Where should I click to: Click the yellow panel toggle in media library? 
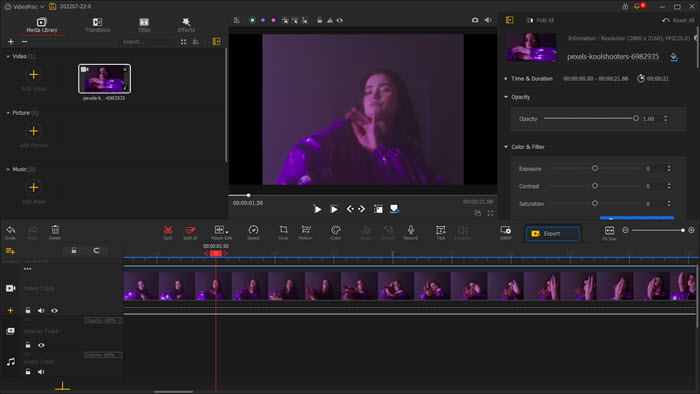click(217, 41)
